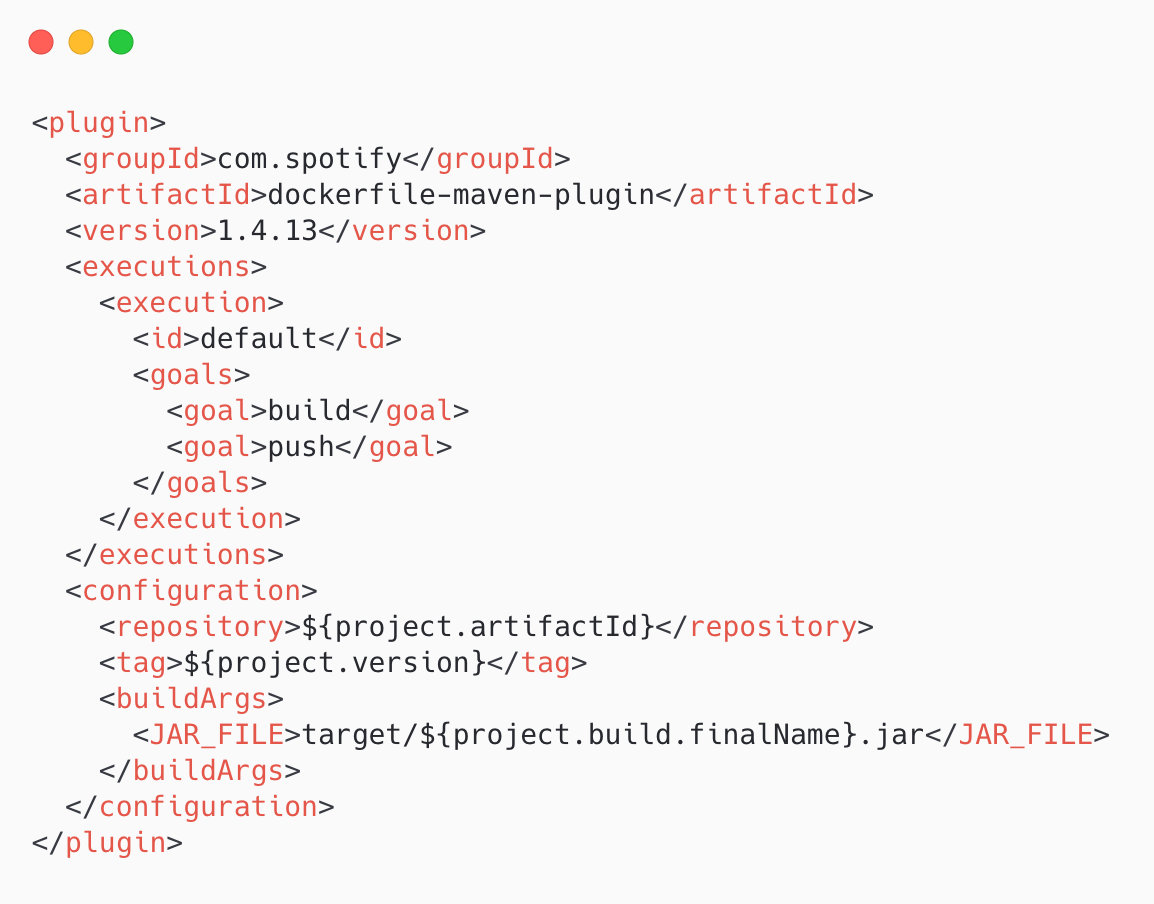The width and height of the screenshot is (1154, 904).
Task: Click the closing configuration tag
Action: pyautogui.click(x=200, y=807)
